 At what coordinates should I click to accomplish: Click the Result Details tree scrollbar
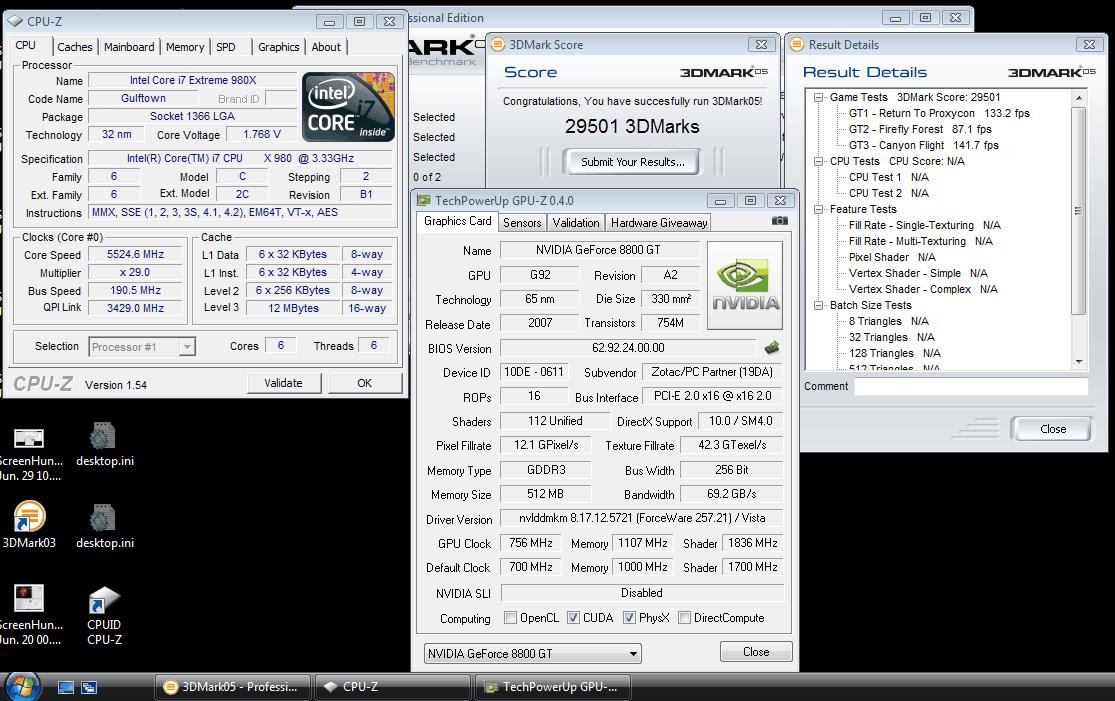point(1078,210)
